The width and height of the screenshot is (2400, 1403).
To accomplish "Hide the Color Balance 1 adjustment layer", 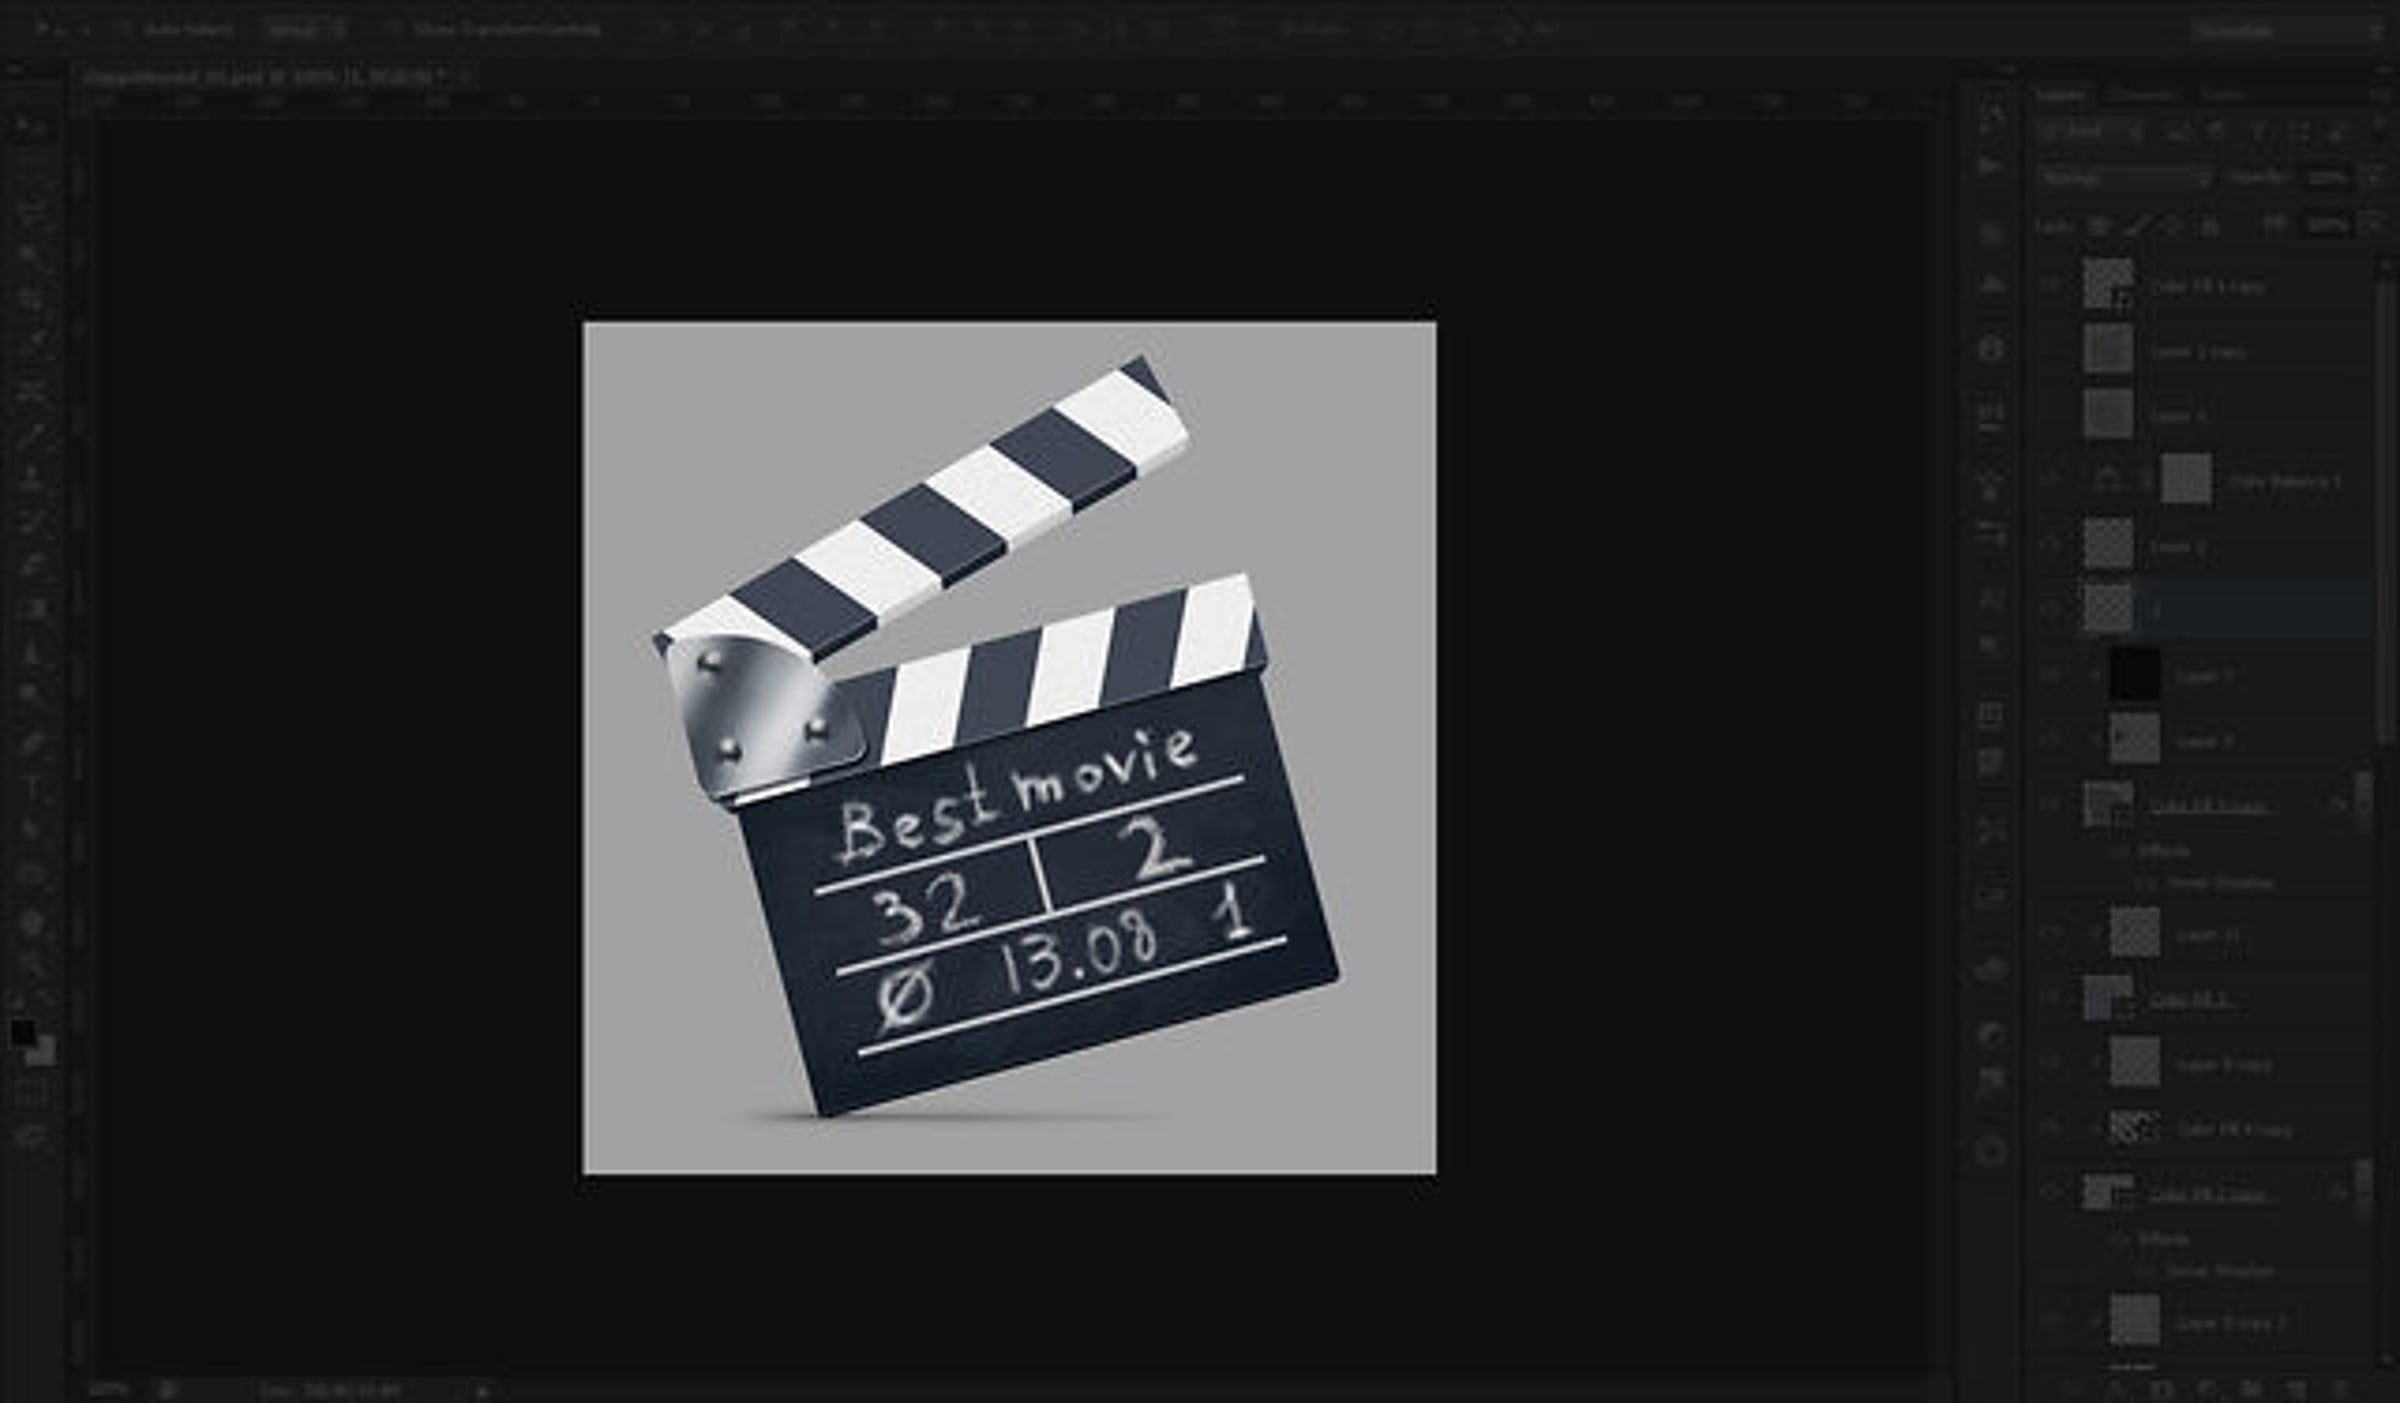I will point(2050,481).
